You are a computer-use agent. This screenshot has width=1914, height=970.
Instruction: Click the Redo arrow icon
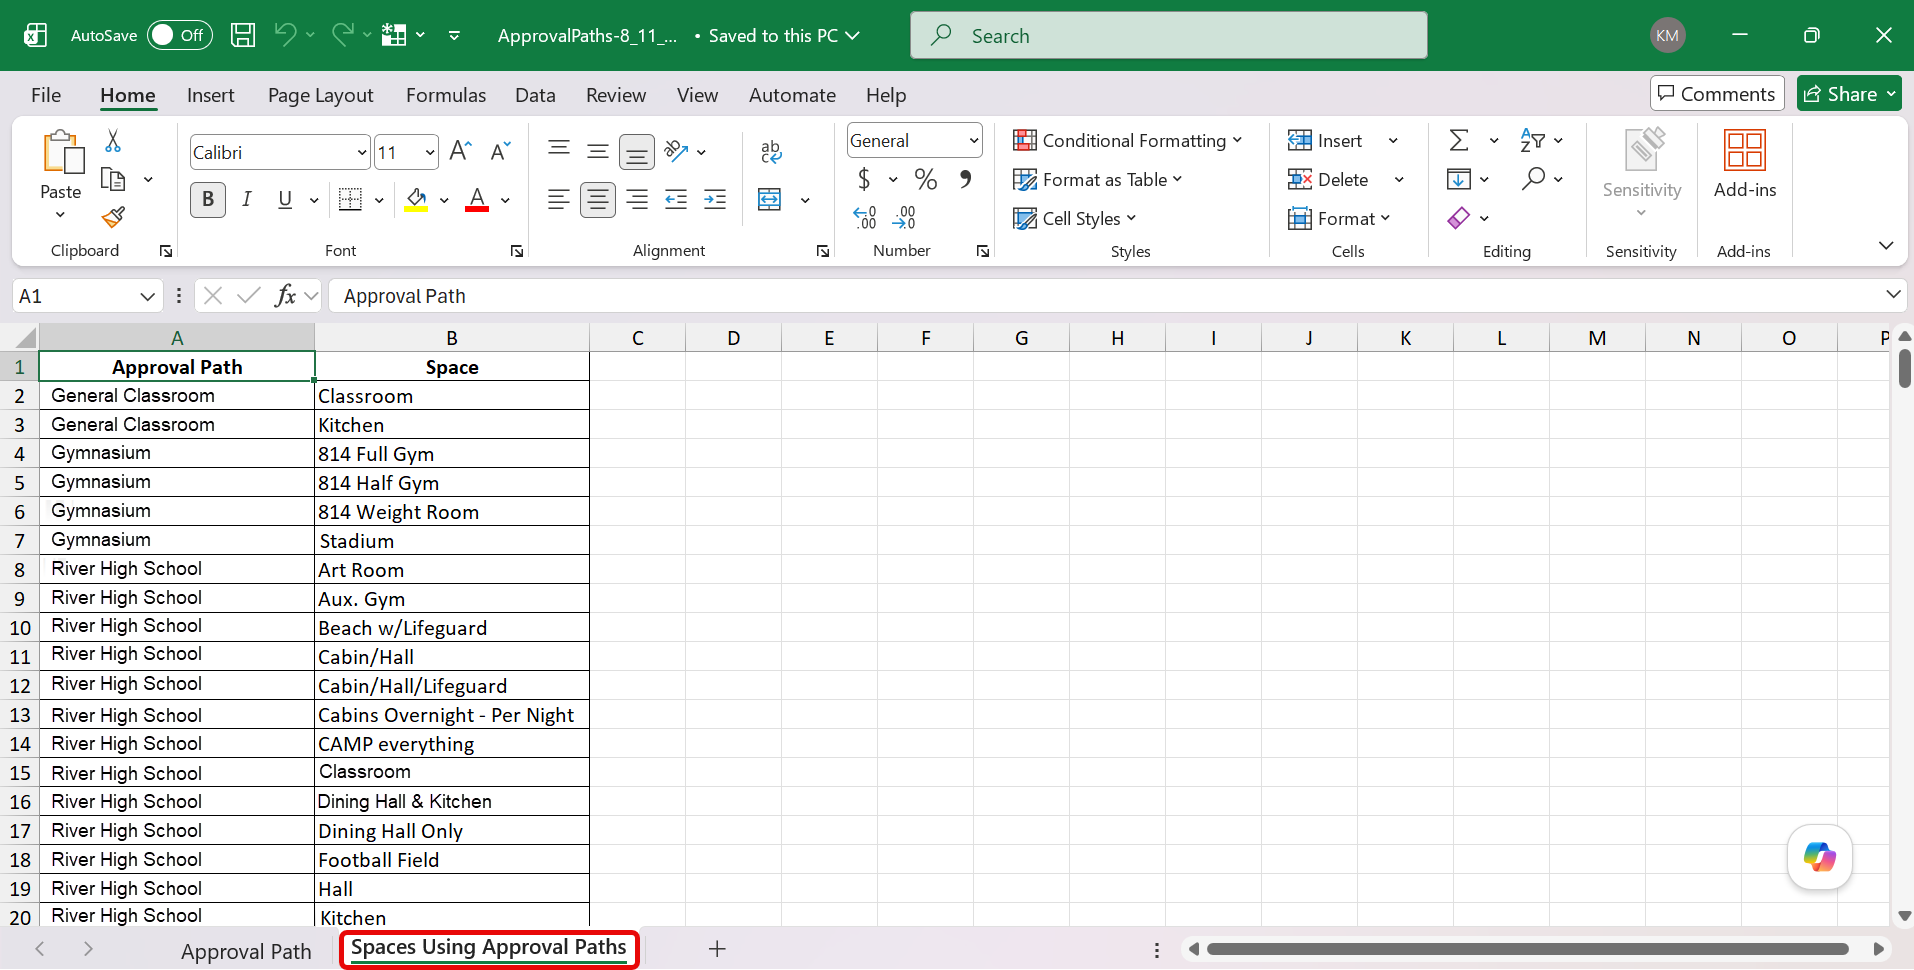coord(343,35)
